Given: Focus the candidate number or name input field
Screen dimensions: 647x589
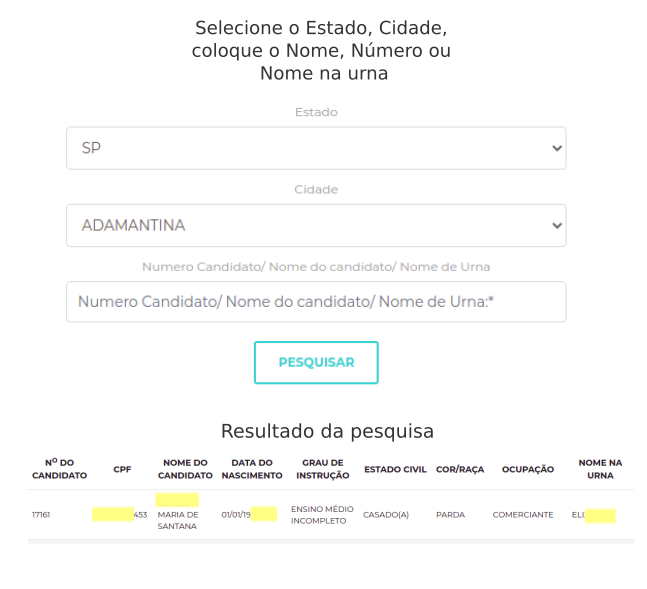Looking at the screenshot, I should tap(315, 301).
